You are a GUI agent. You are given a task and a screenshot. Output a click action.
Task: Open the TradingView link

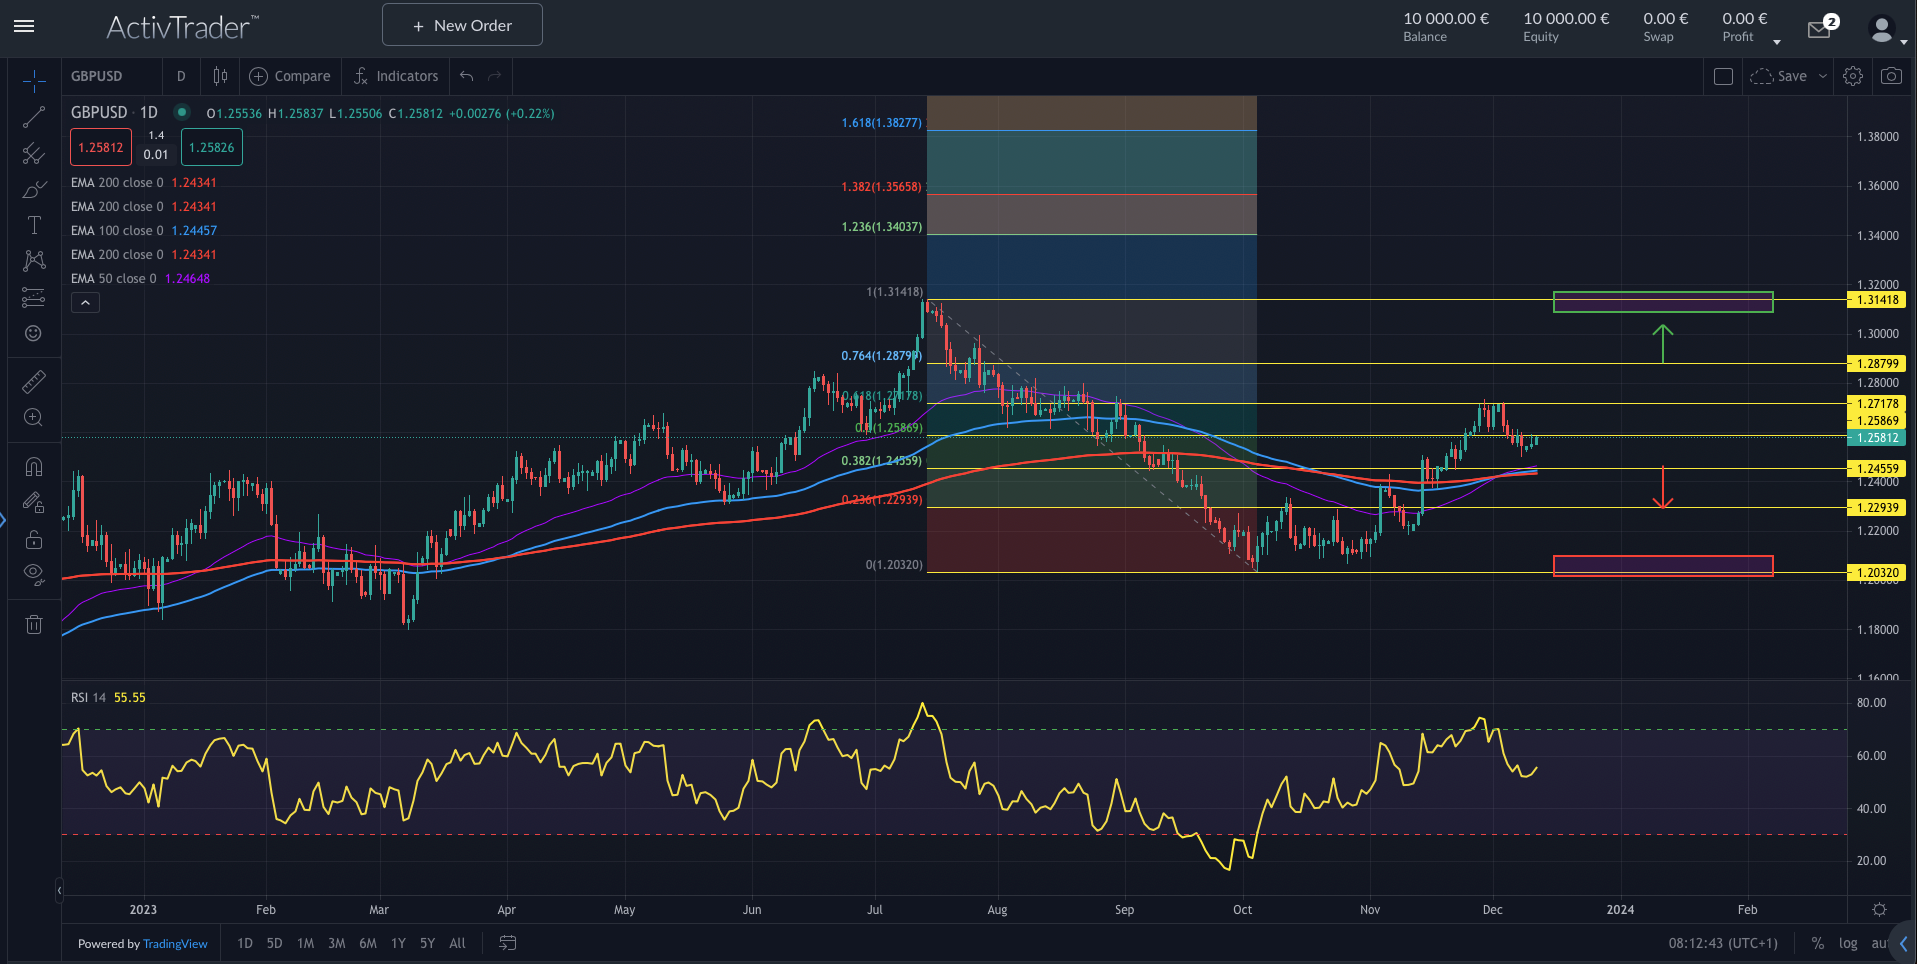tap(175, 943)
